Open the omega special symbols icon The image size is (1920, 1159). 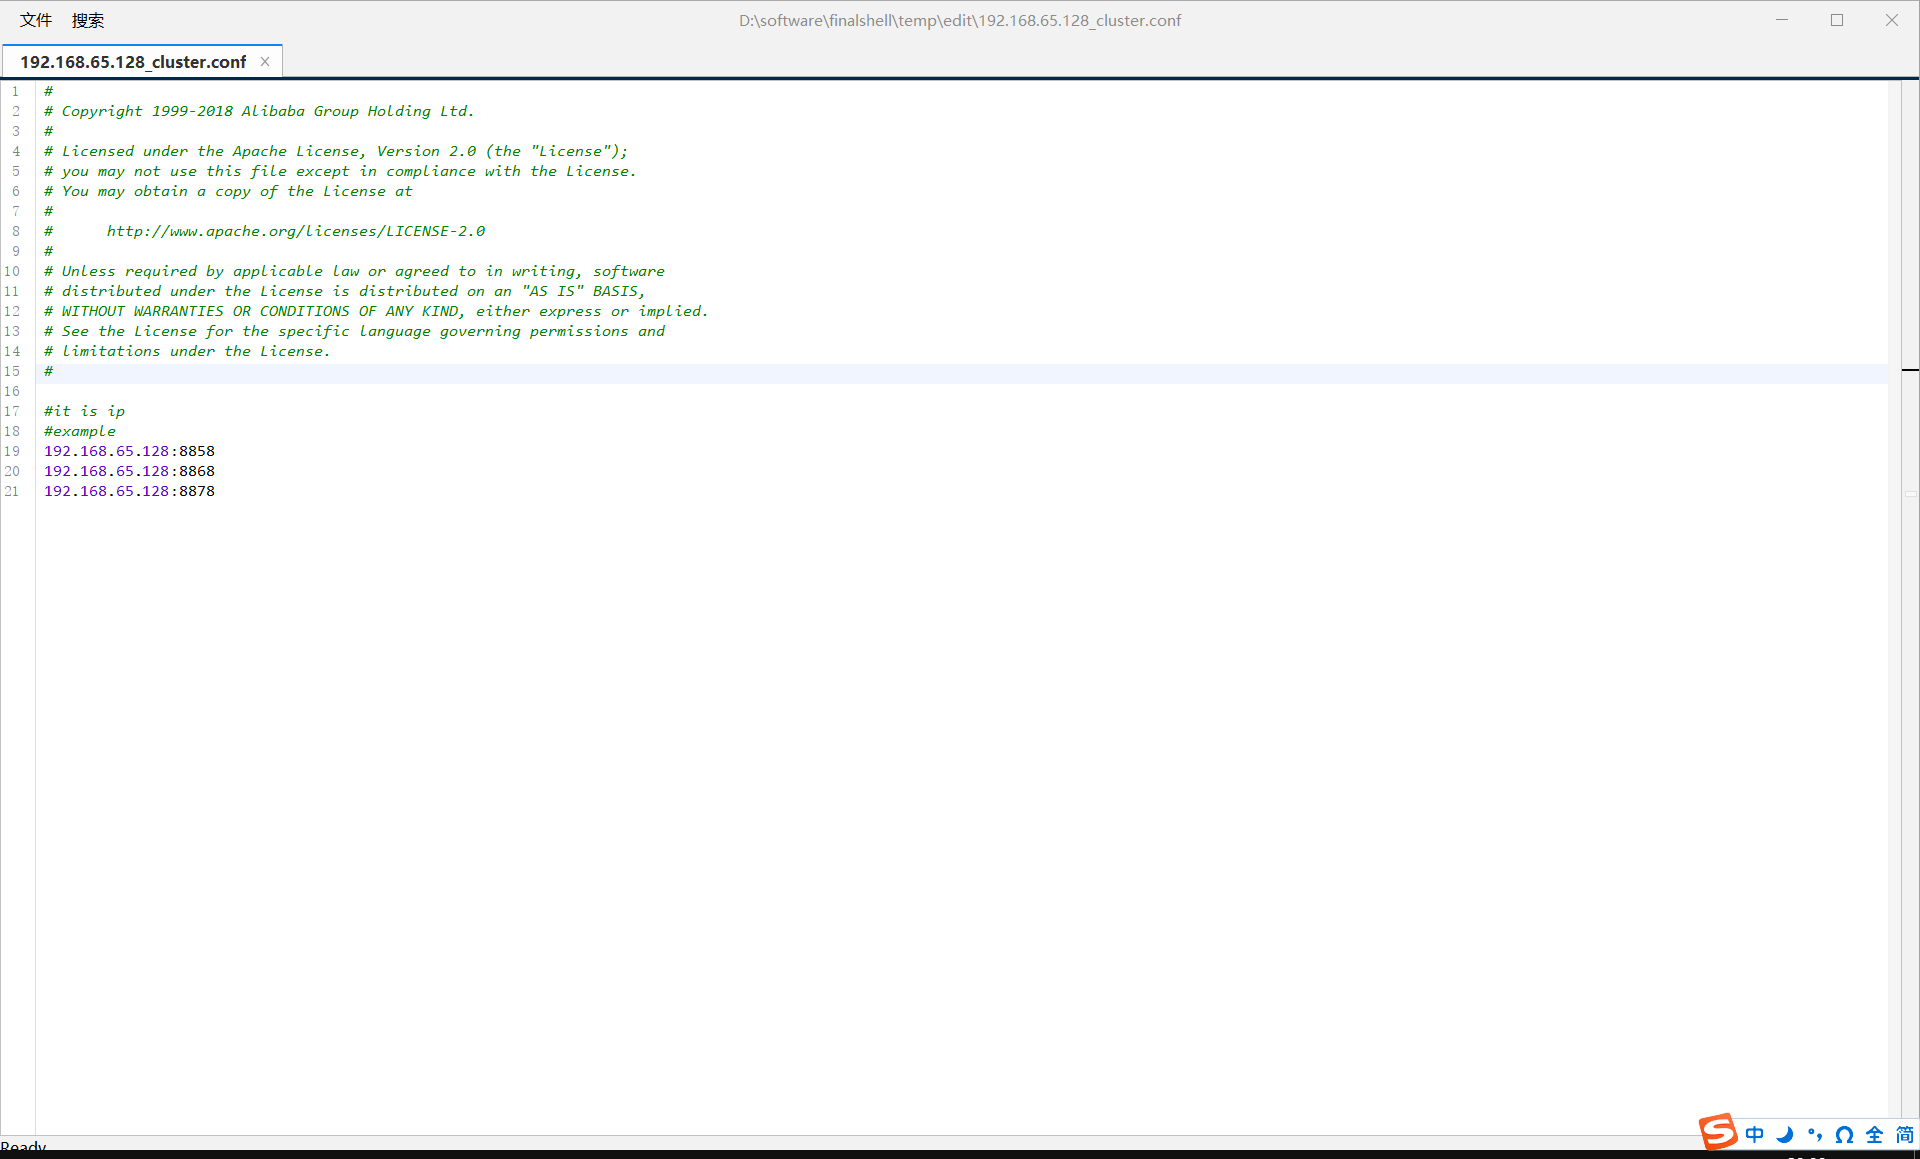[1845, 1134]
